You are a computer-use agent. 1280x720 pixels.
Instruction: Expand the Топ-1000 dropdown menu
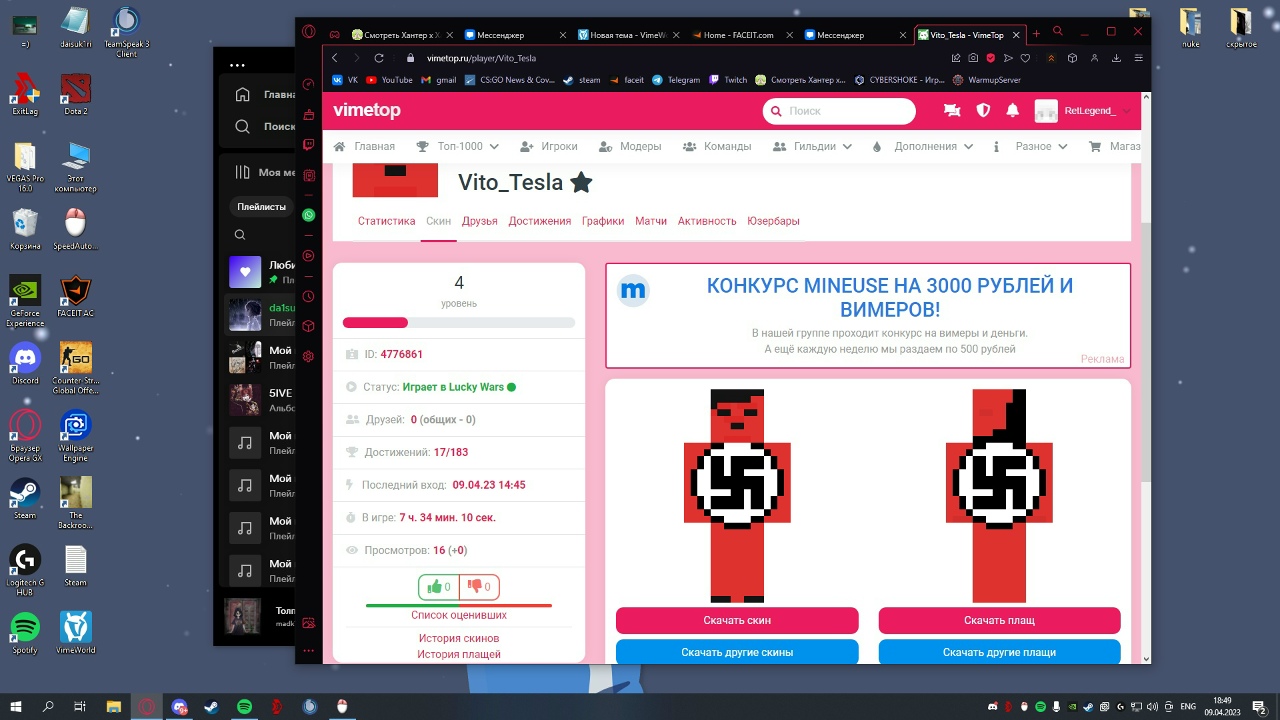(458, 146)
